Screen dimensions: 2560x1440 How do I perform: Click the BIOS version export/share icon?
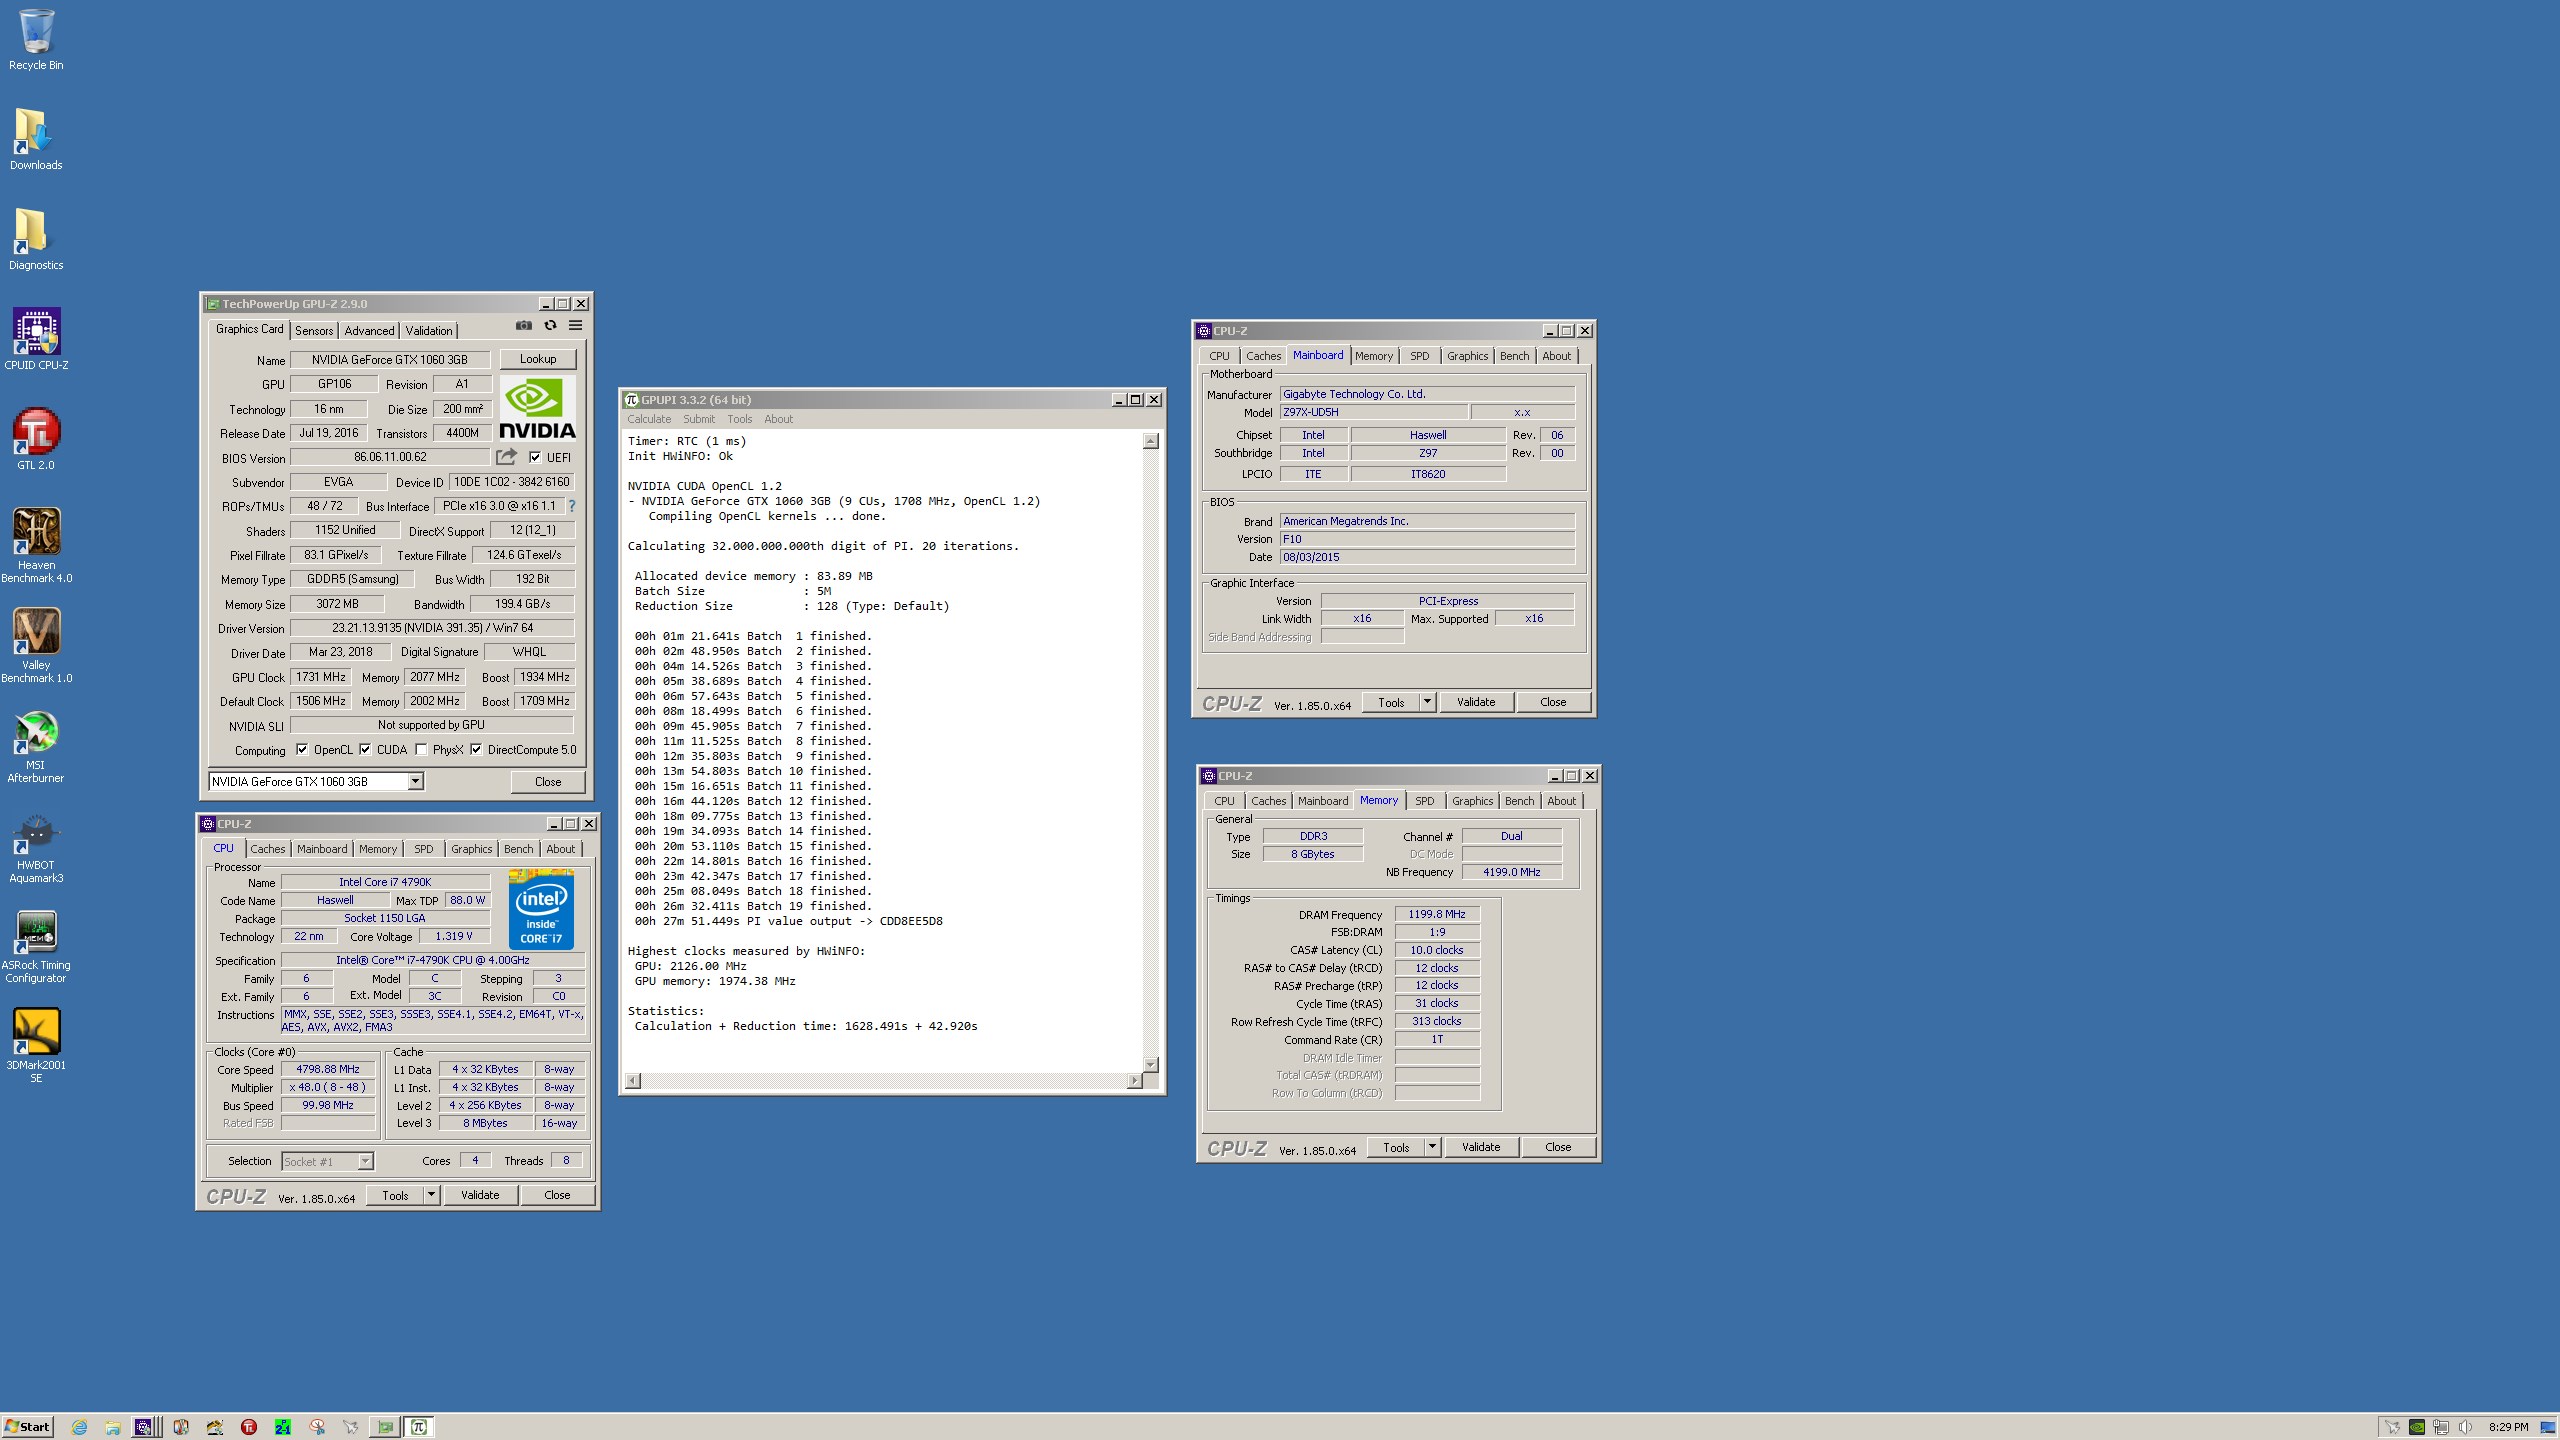(507, 457)
